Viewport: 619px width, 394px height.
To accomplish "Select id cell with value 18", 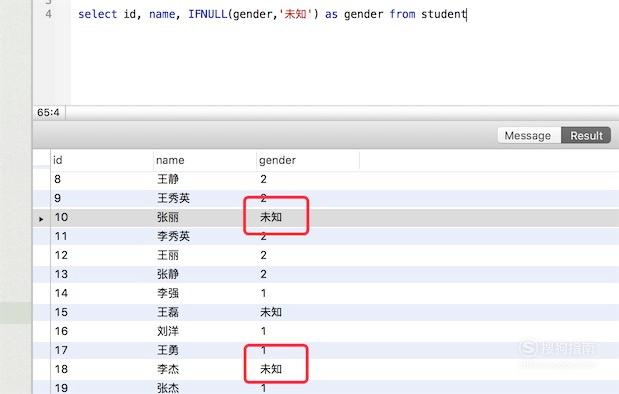I will click(x=61, y=369).
